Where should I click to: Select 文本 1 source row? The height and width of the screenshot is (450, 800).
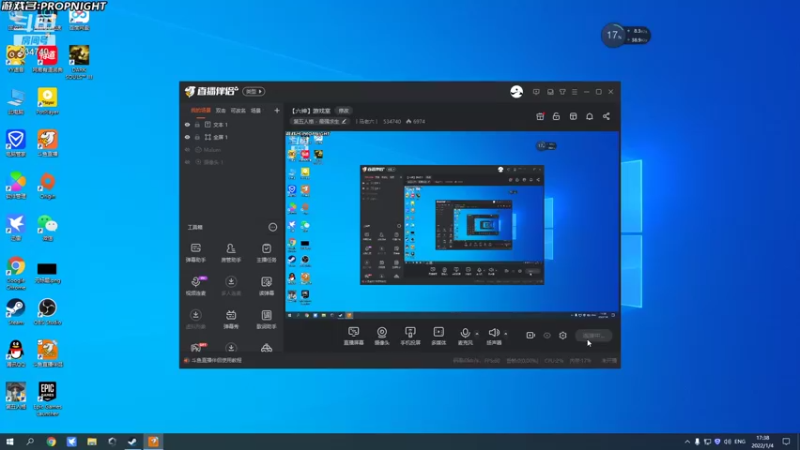(x=232, y=124)
